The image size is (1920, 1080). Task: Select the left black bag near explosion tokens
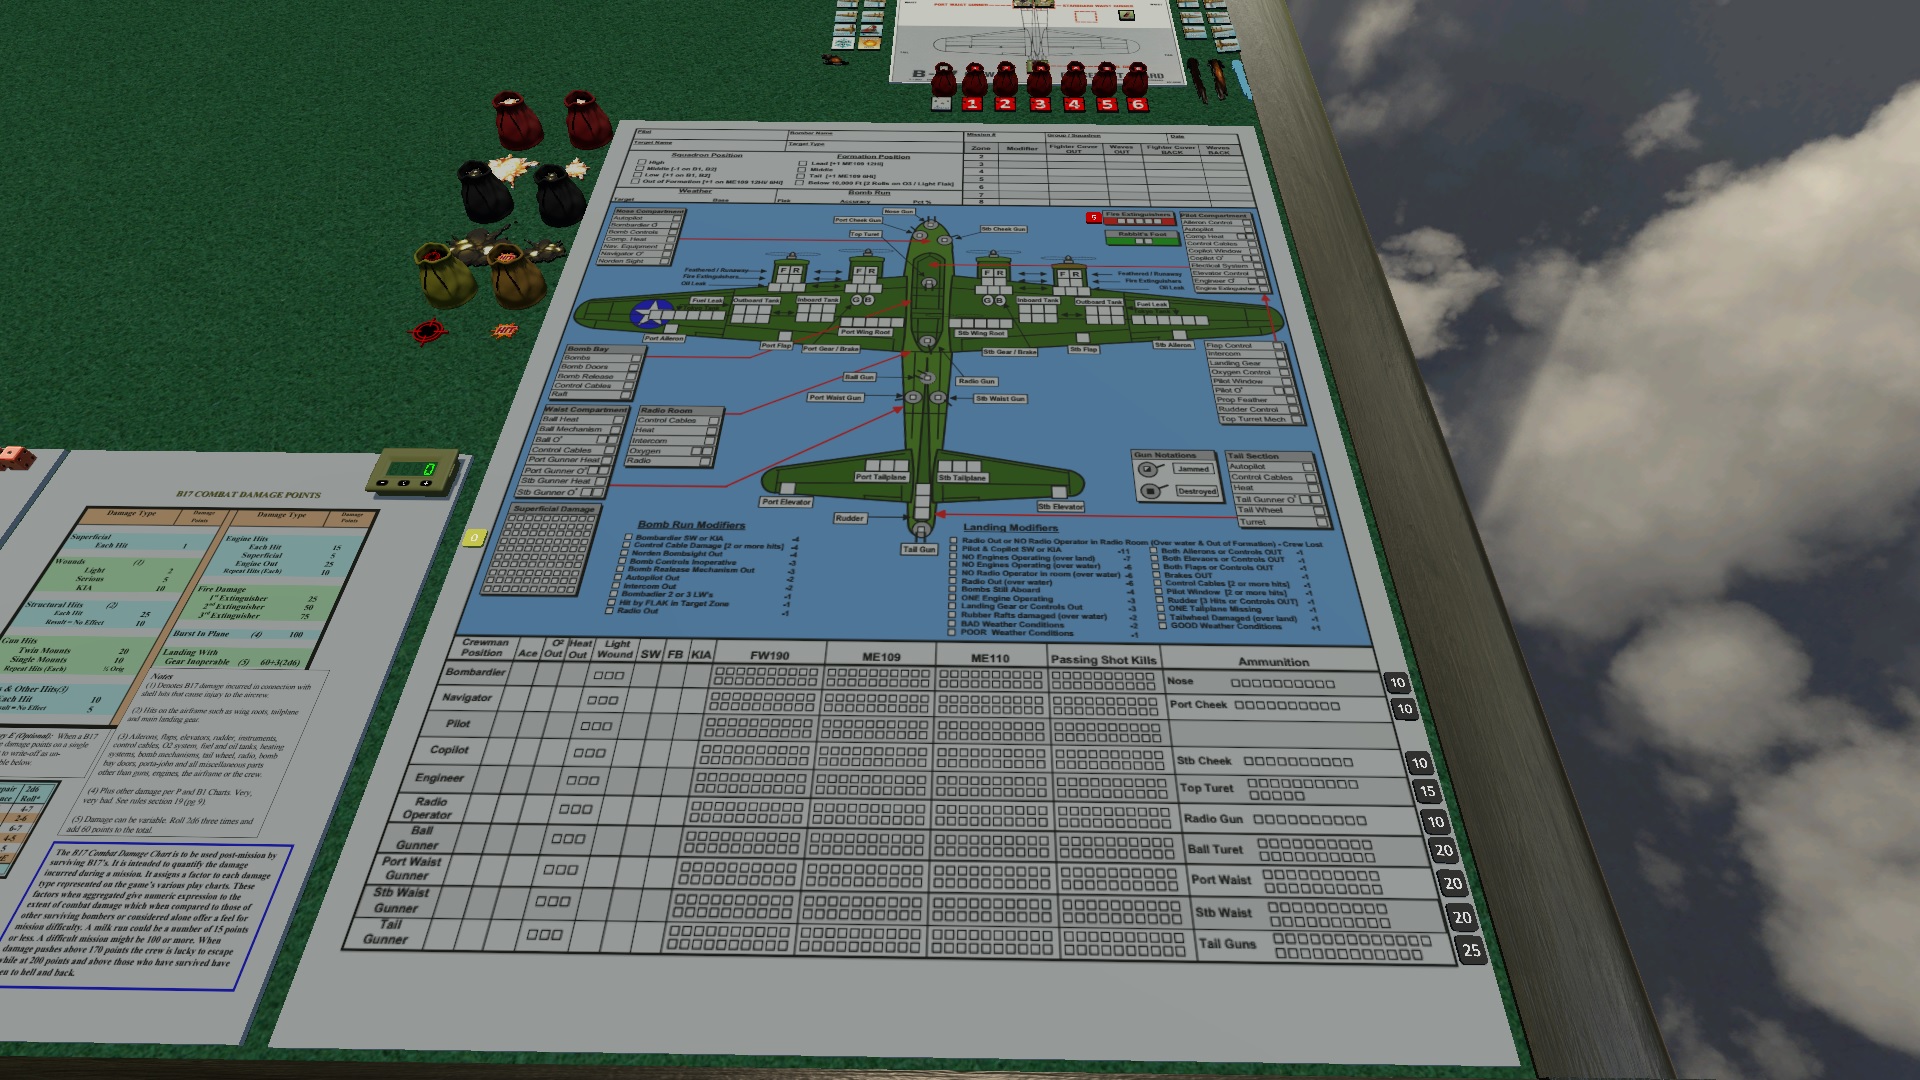click(485, 190)
